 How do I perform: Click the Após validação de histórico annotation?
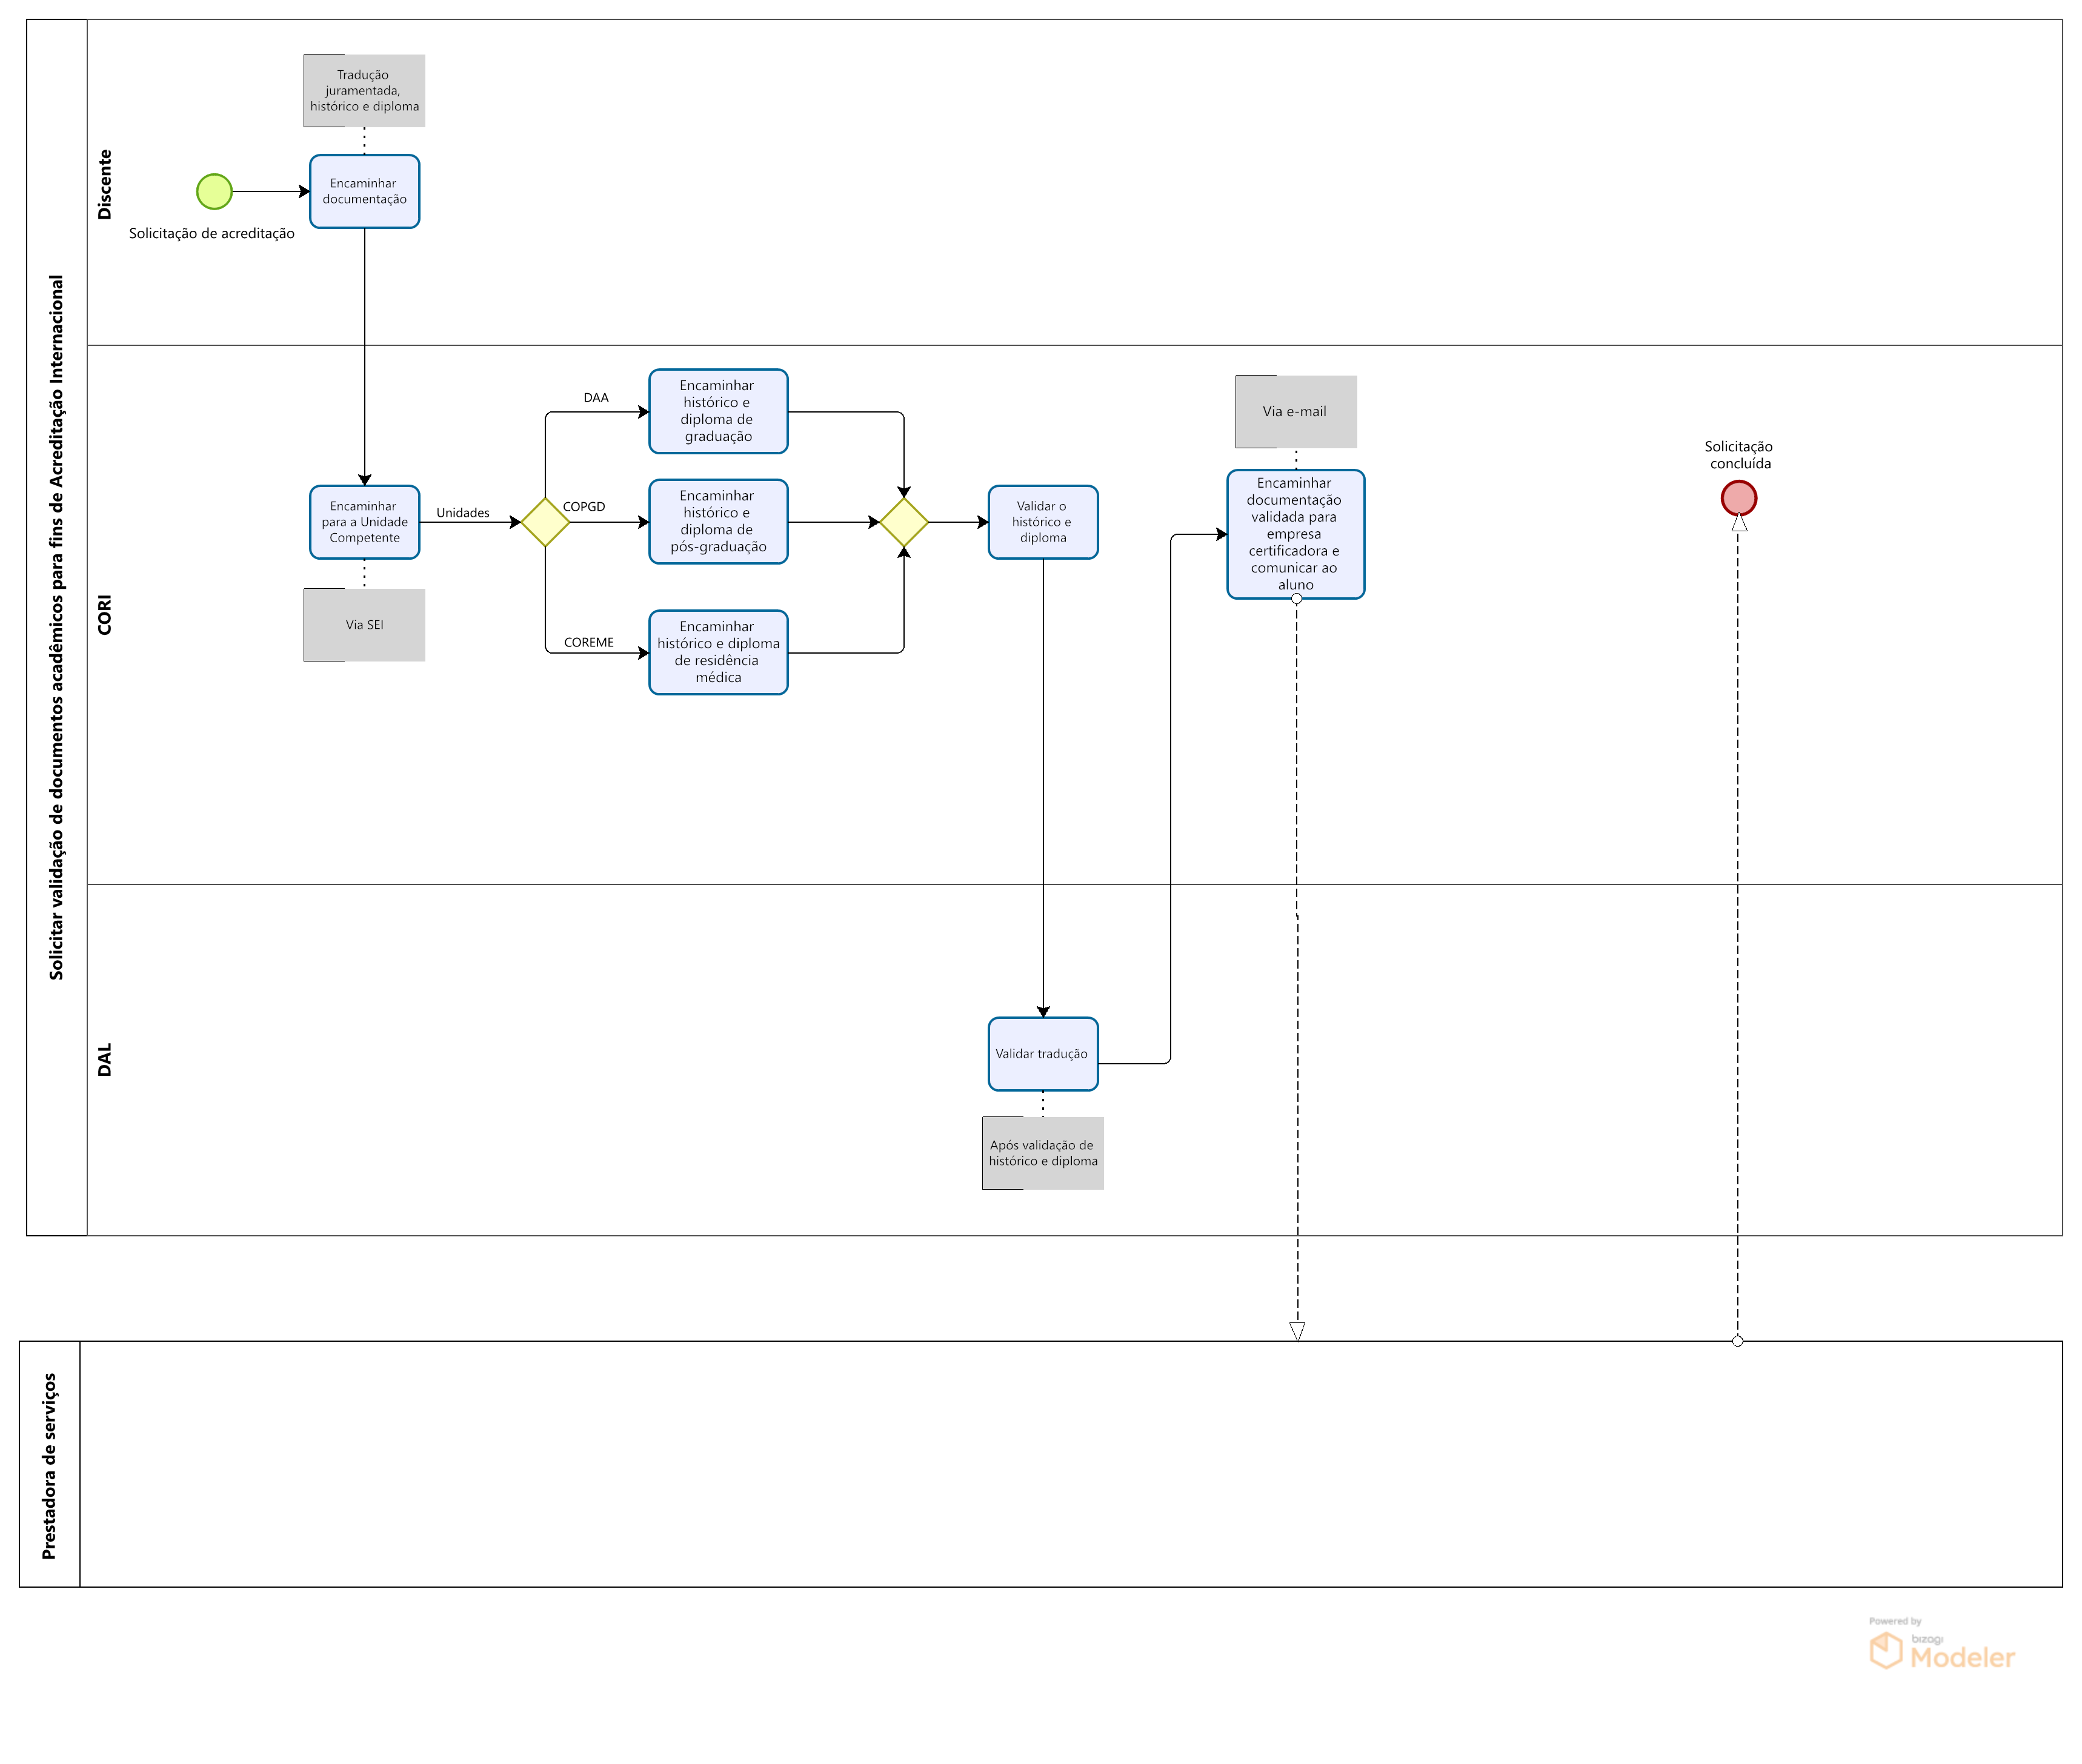click(1042, 1153)
